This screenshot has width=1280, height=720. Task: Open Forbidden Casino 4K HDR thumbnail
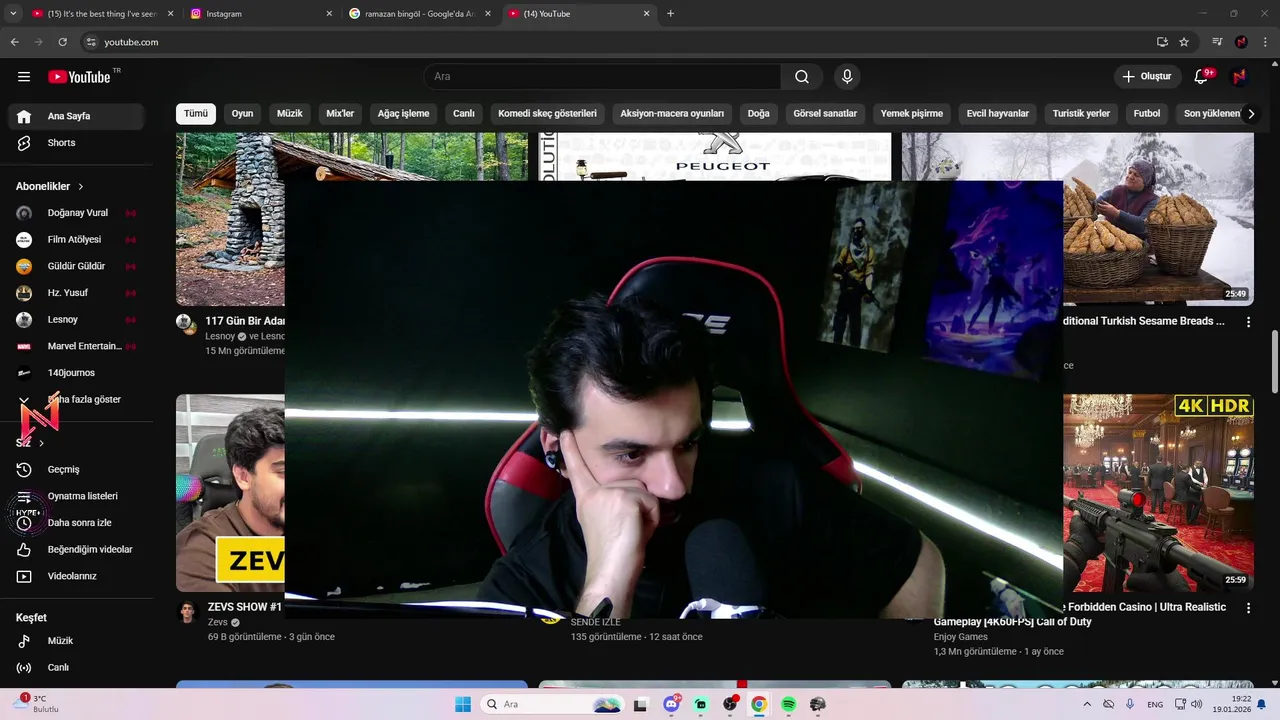pos(1159,493)
